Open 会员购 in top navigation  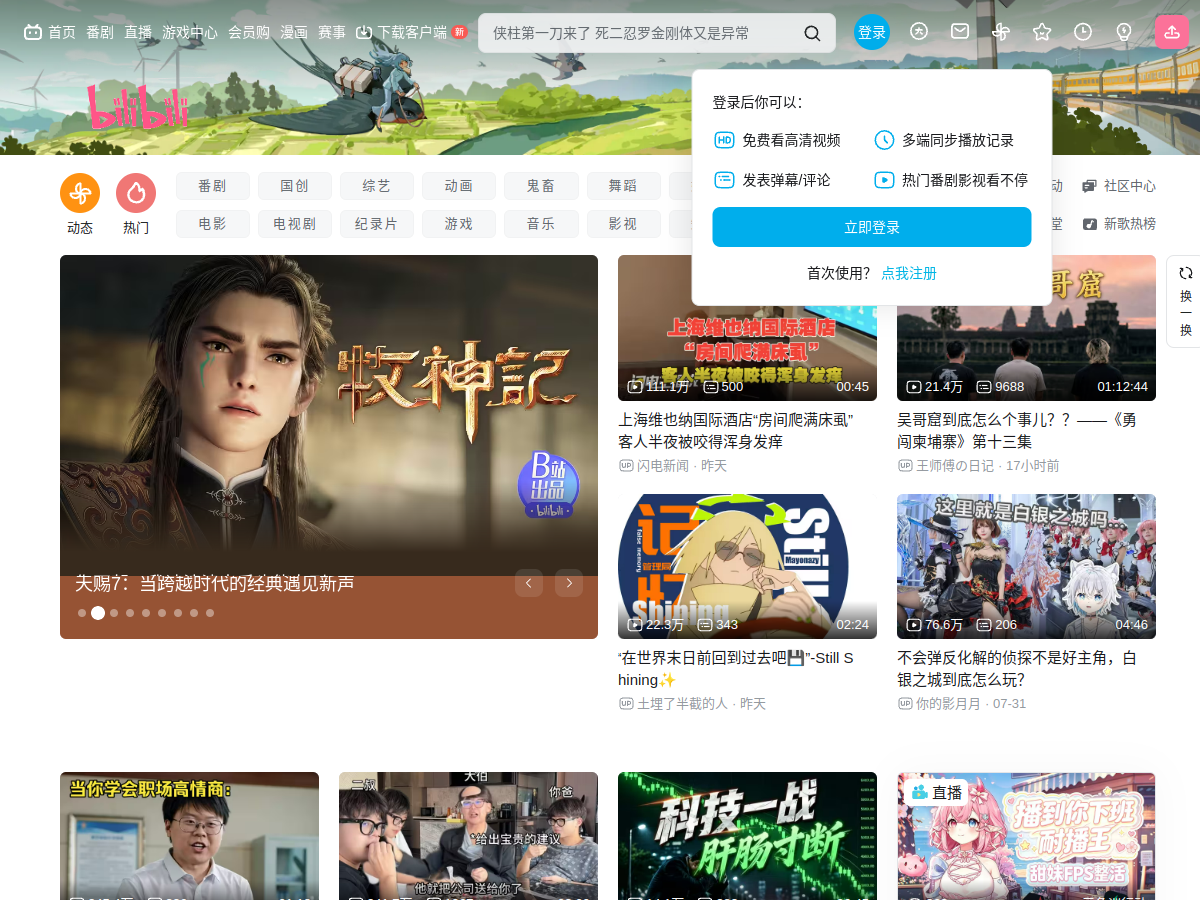point(249,32)
